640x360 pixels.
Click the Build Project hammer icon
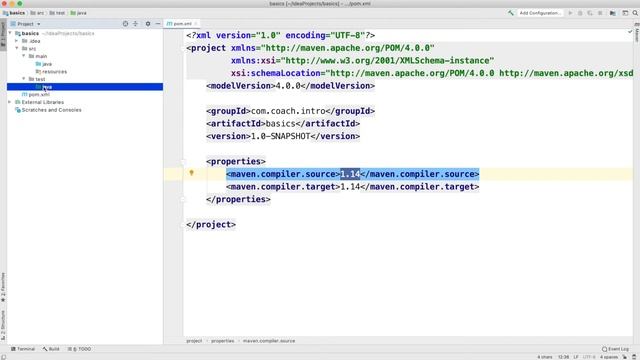click(511, 13)
